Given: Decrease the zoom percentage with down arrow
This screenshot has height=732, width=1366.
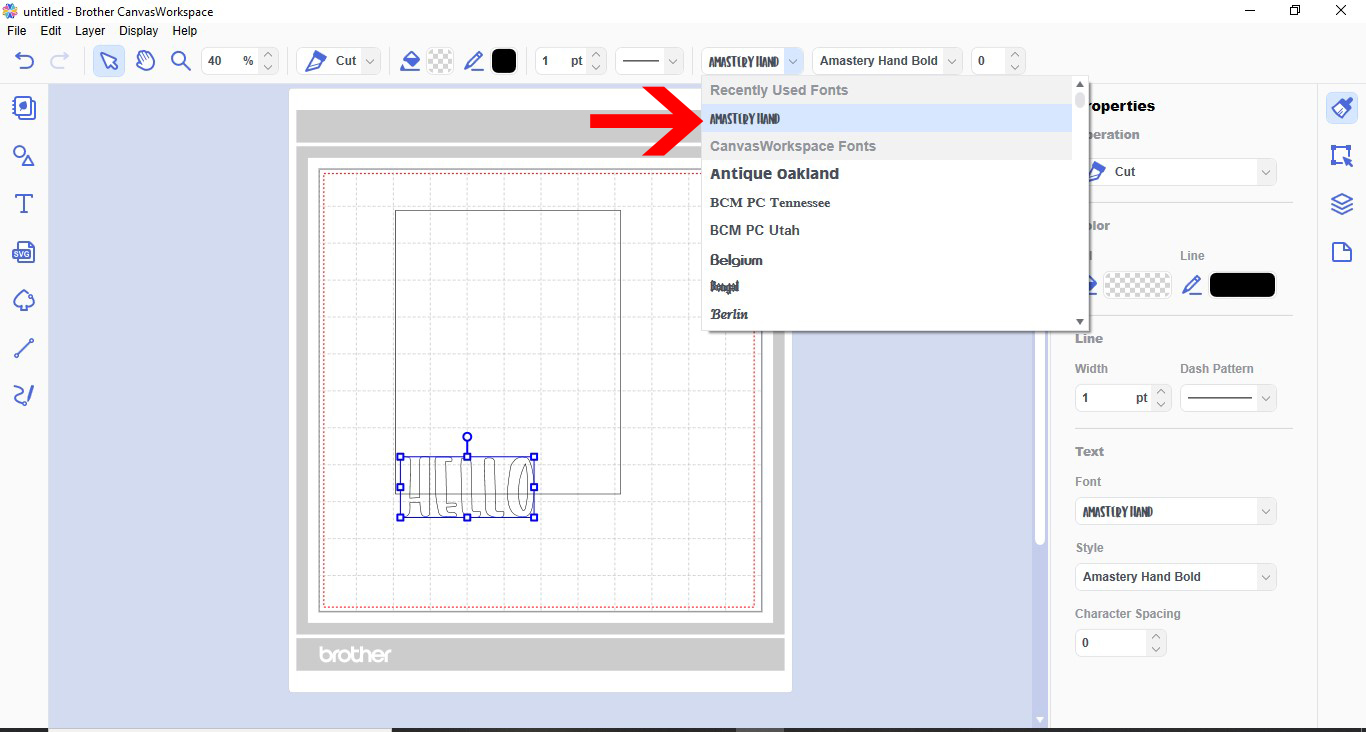Looking at the screenshot, I should pyautogui.click(x=268, y=68).
